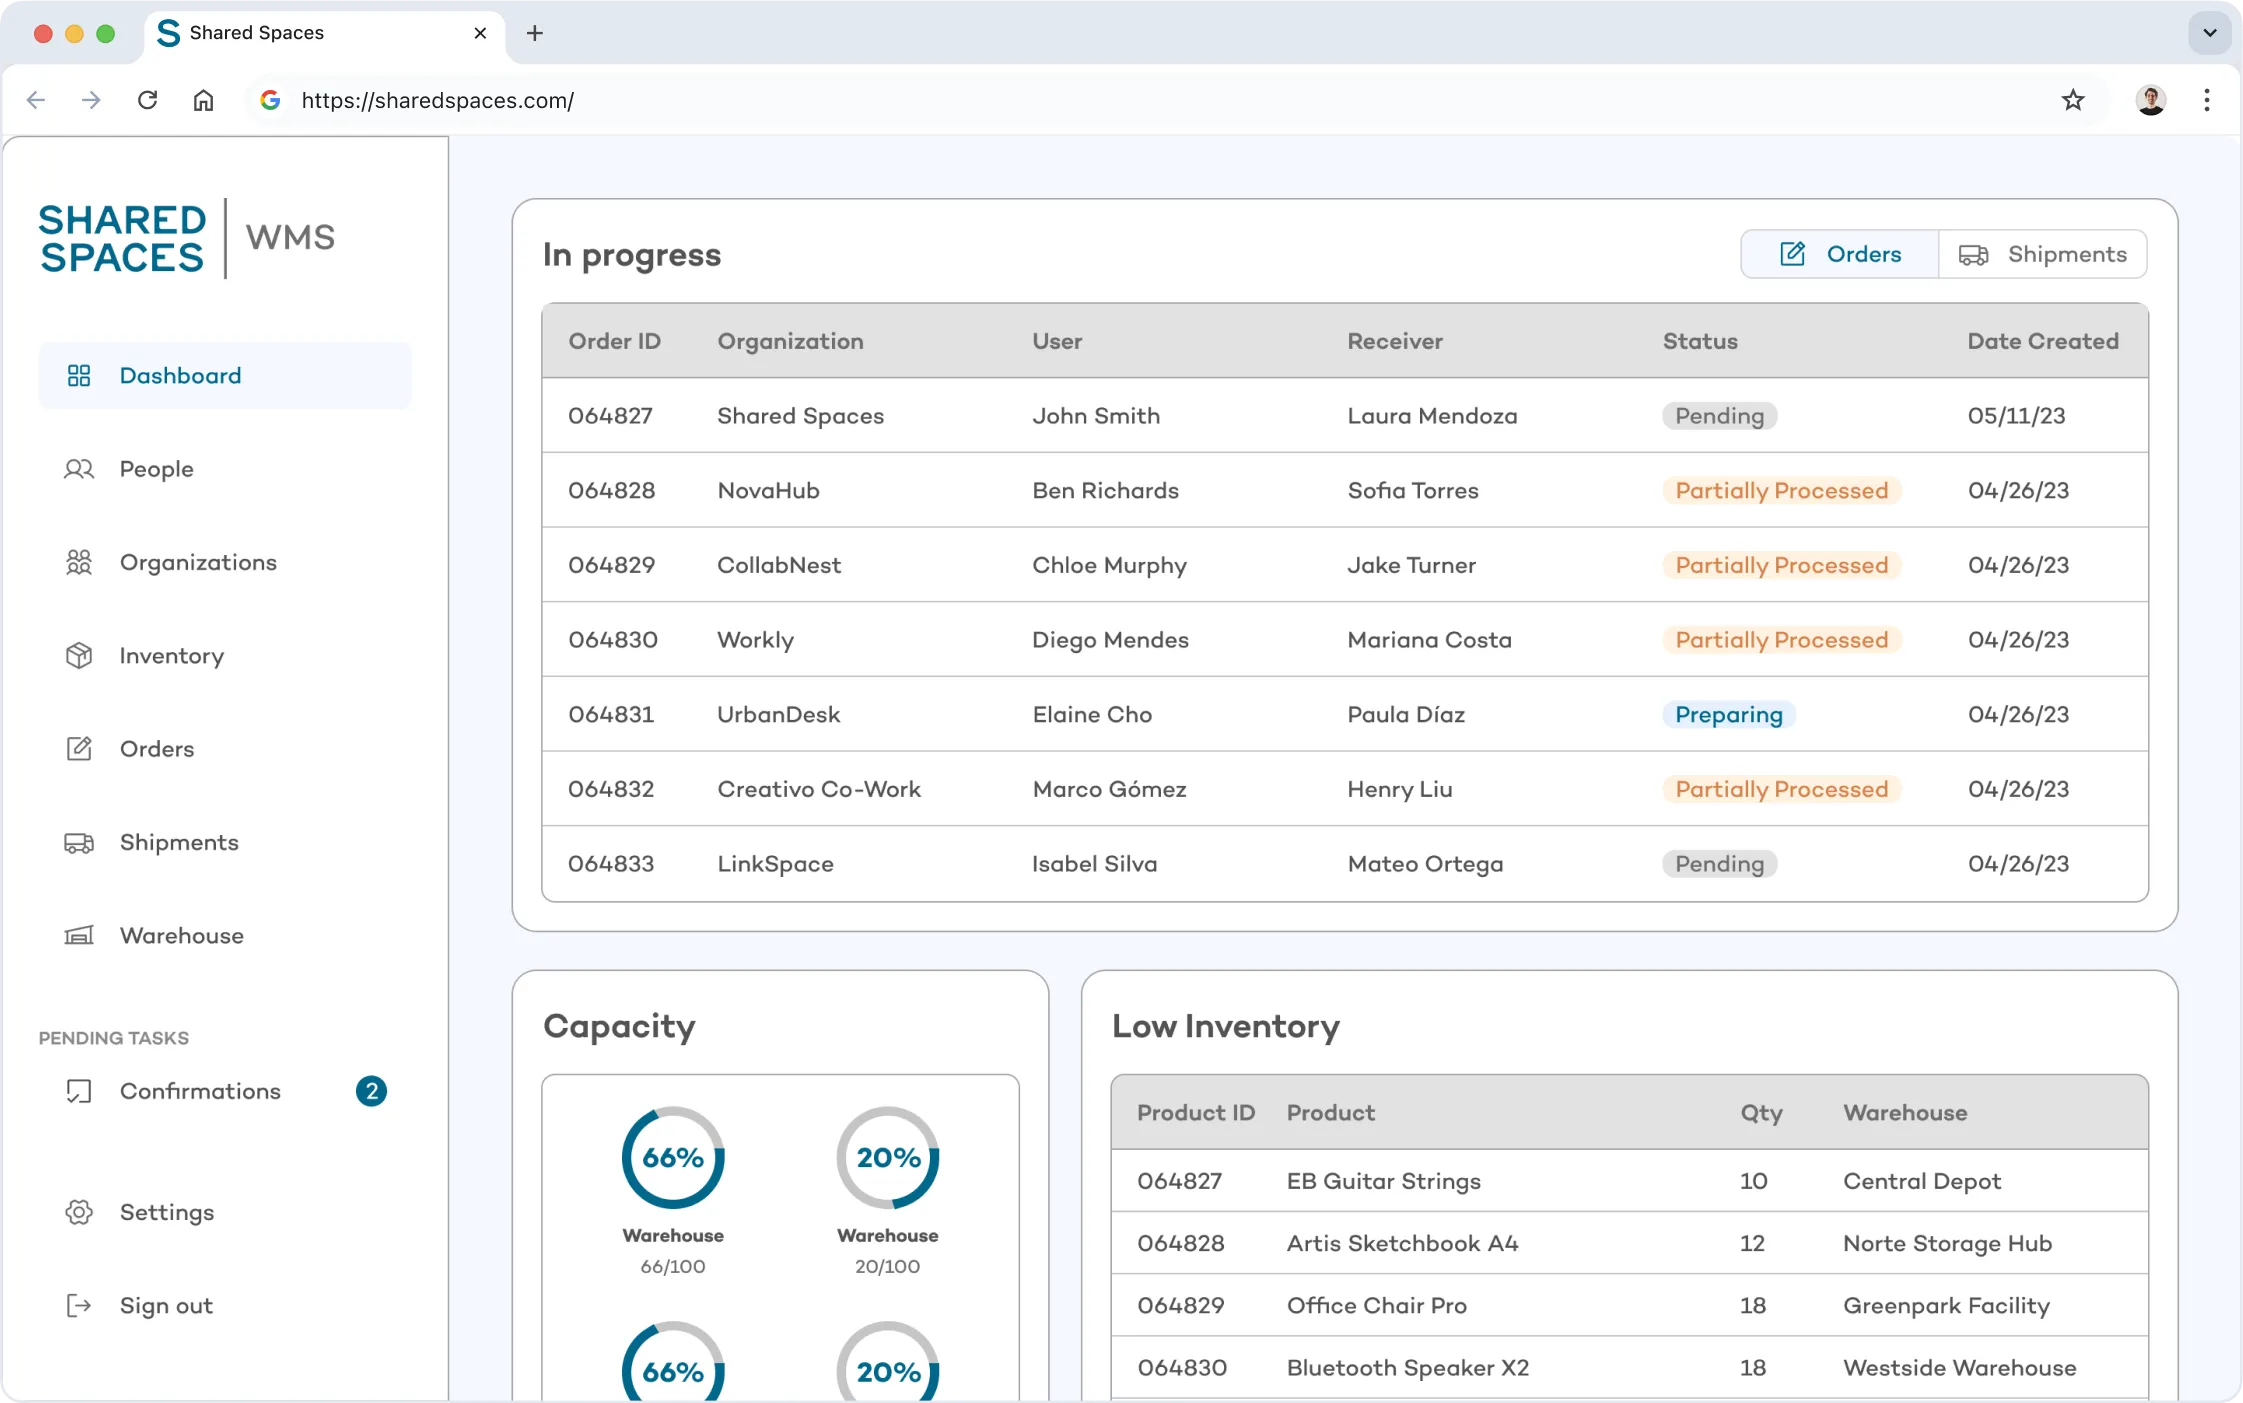Click Pending status of order 064827
The width and height of the screenshot is (2243, 1403).
click(1719, 415)
